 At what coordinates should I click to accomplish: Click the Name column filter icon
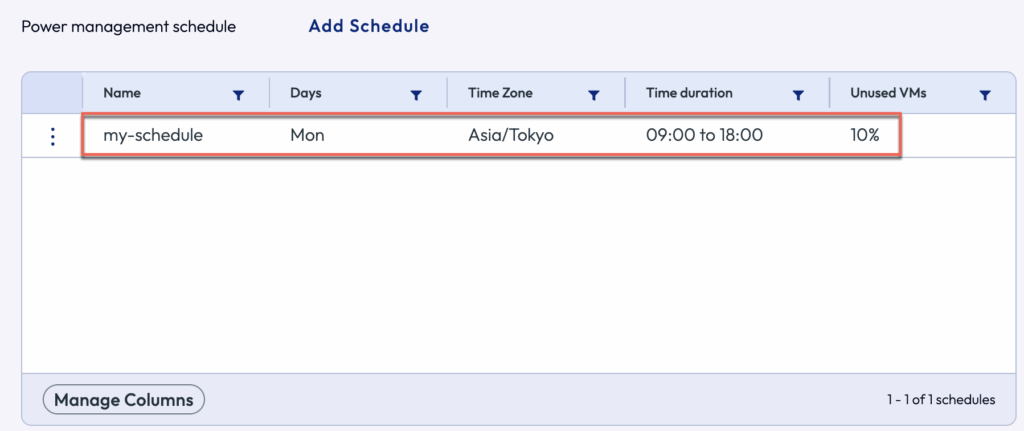(238, 95)
